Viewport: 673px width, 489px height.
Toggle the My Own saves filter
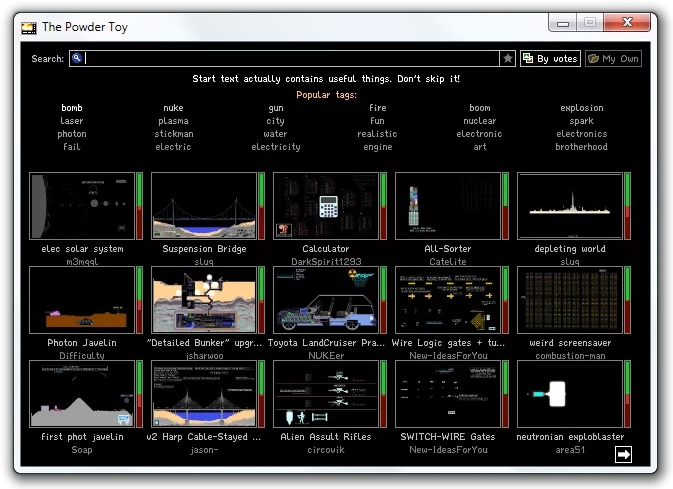[x=613, y=59]
